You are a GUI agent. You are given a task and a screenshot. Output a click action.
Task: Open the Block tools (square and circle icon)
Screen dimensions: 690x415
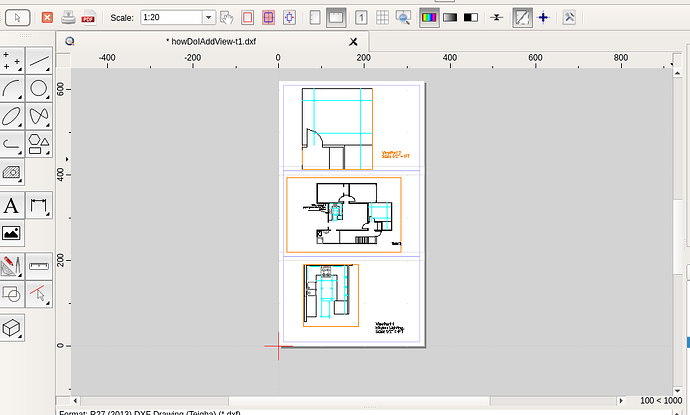coord(12,294)
